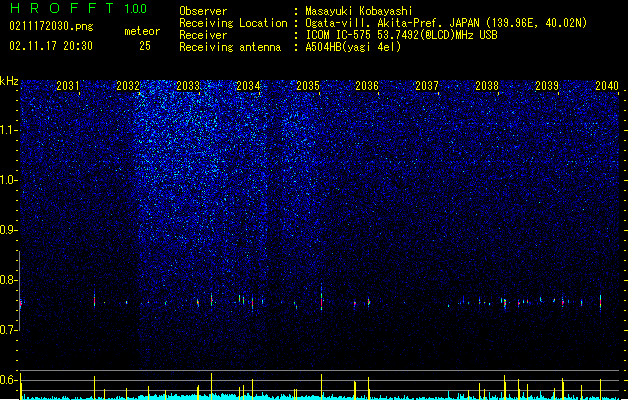The image size is (629, 400).
Task: Click the 2037 time axis marker
Action: [x=427, y=85]
